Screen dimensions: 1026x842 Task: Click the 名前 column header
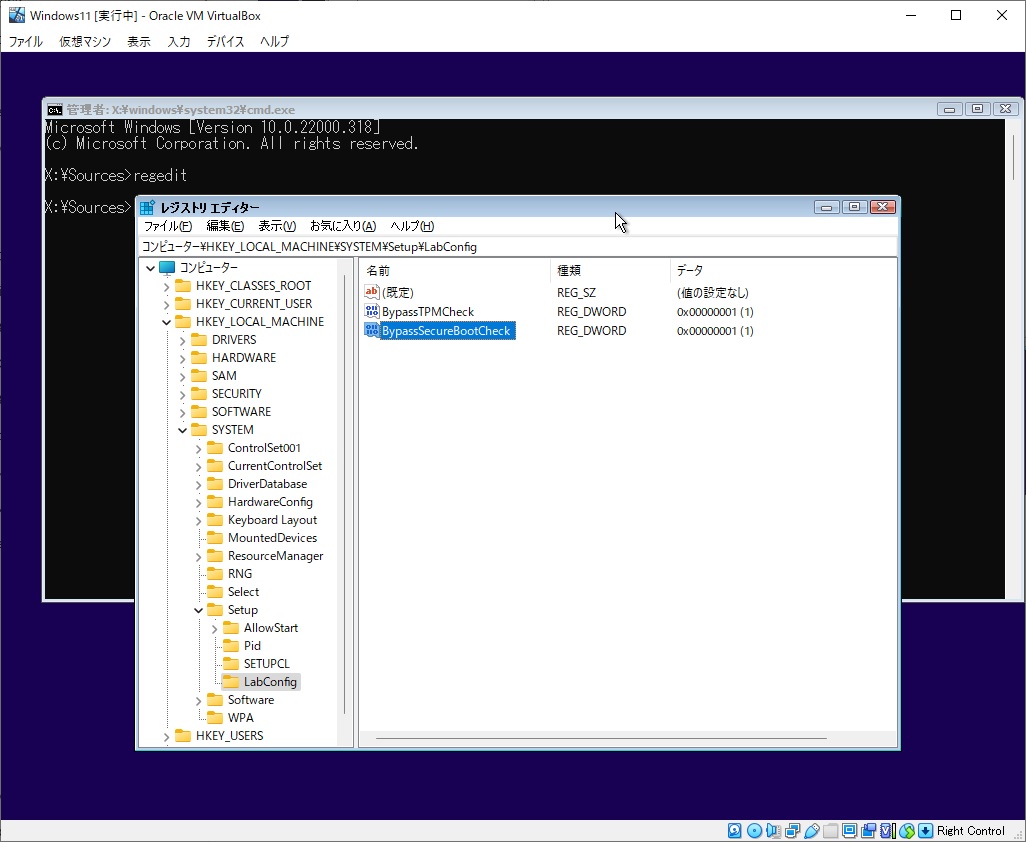click(454, 270)
